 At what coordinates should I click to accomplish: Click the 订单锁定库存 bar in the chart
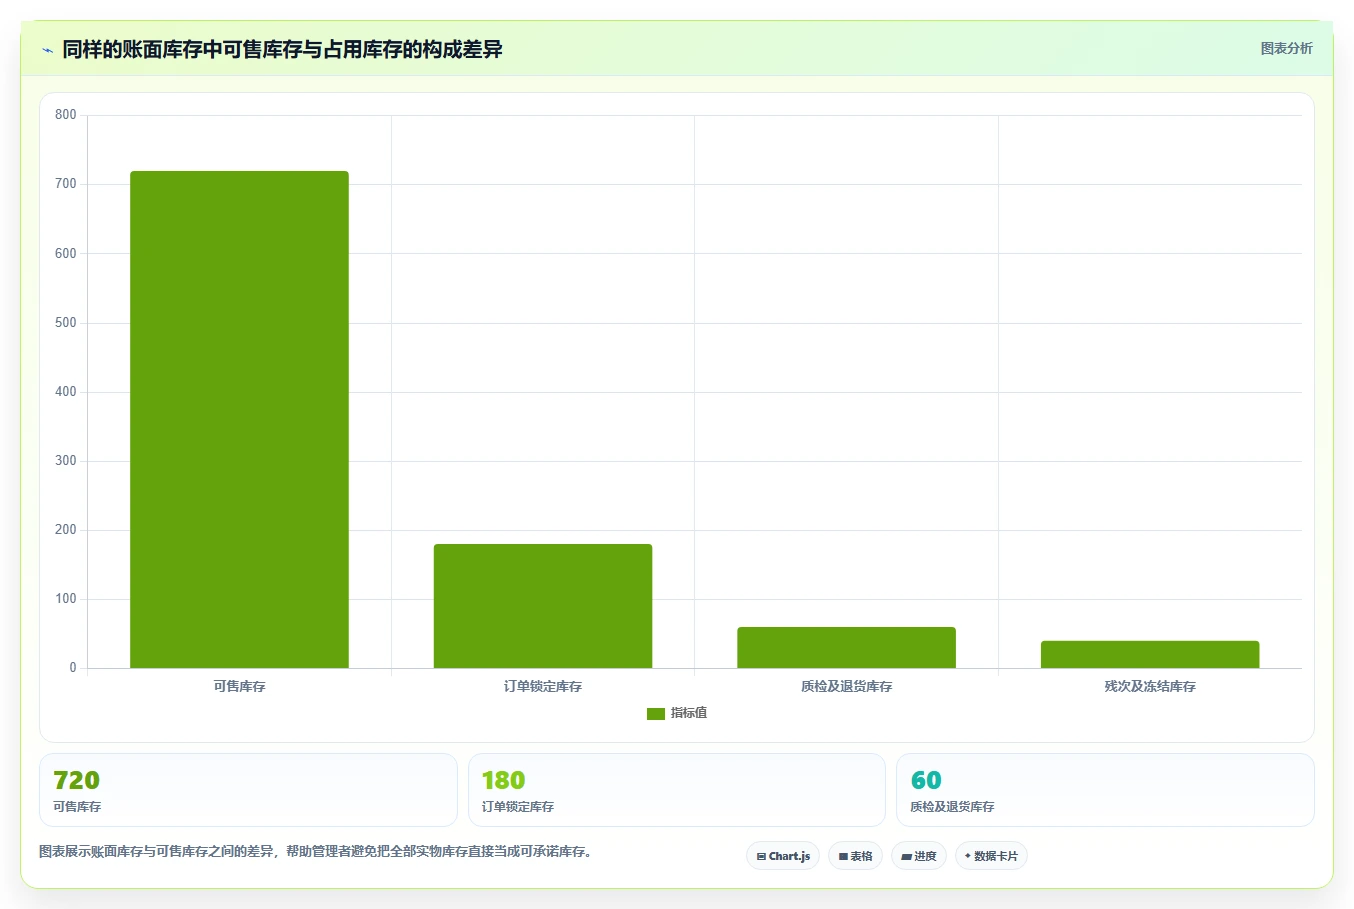[543, 606]
